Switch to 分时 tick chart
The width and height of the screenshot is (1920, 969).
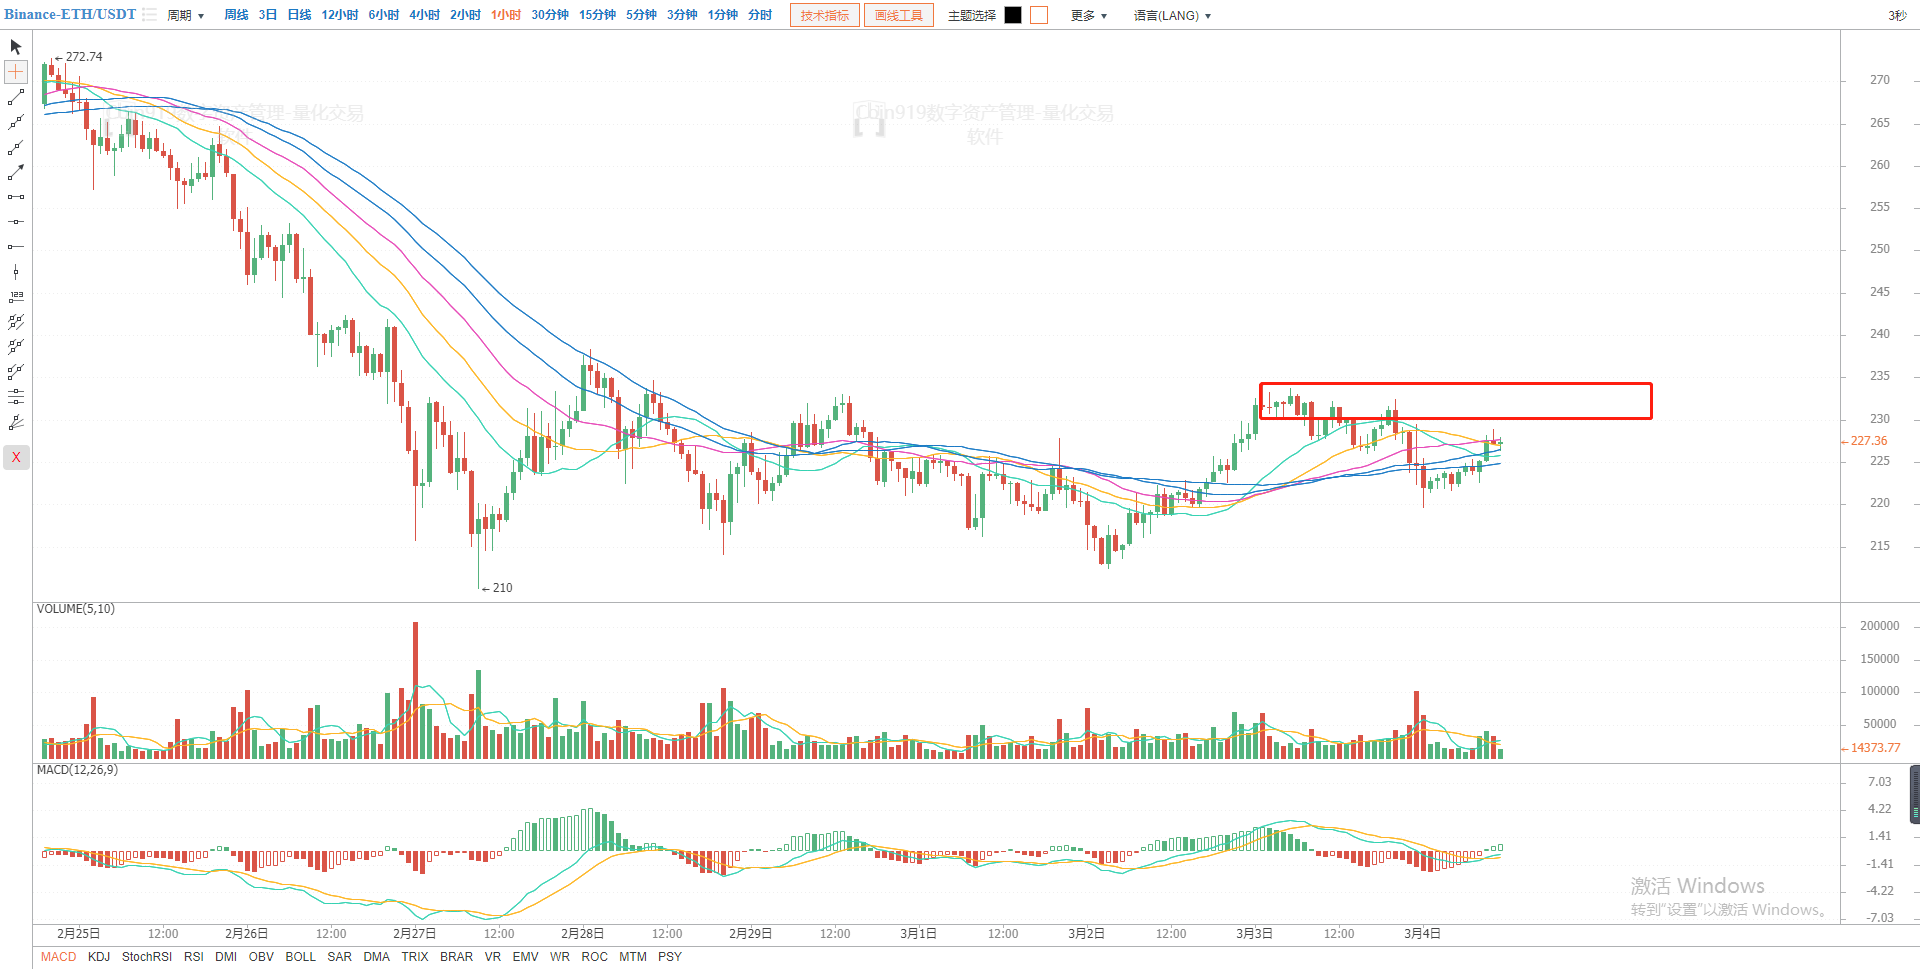[x=760, y=15]
